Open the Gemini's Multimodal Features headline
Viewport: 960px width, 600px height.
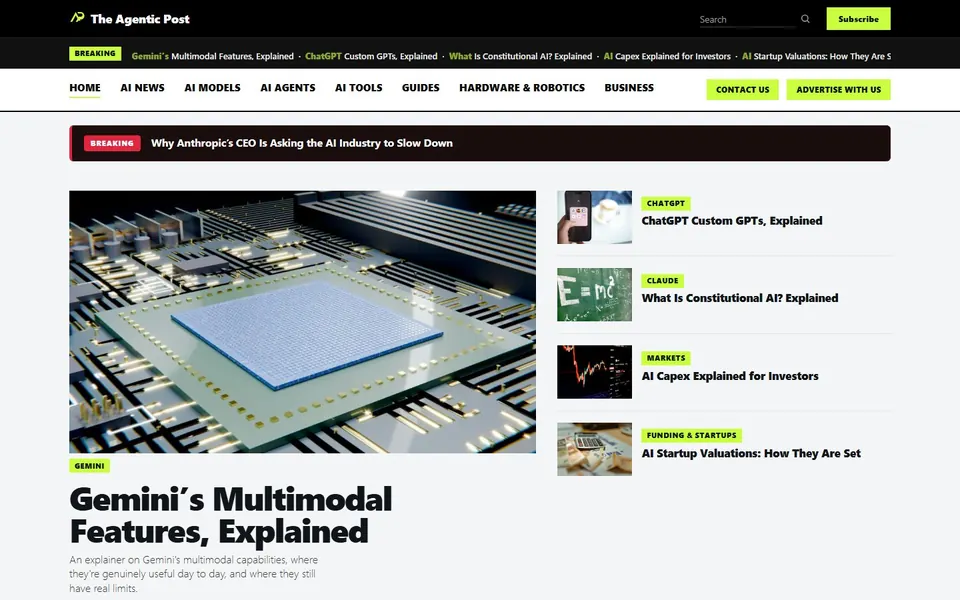(231, 515)
